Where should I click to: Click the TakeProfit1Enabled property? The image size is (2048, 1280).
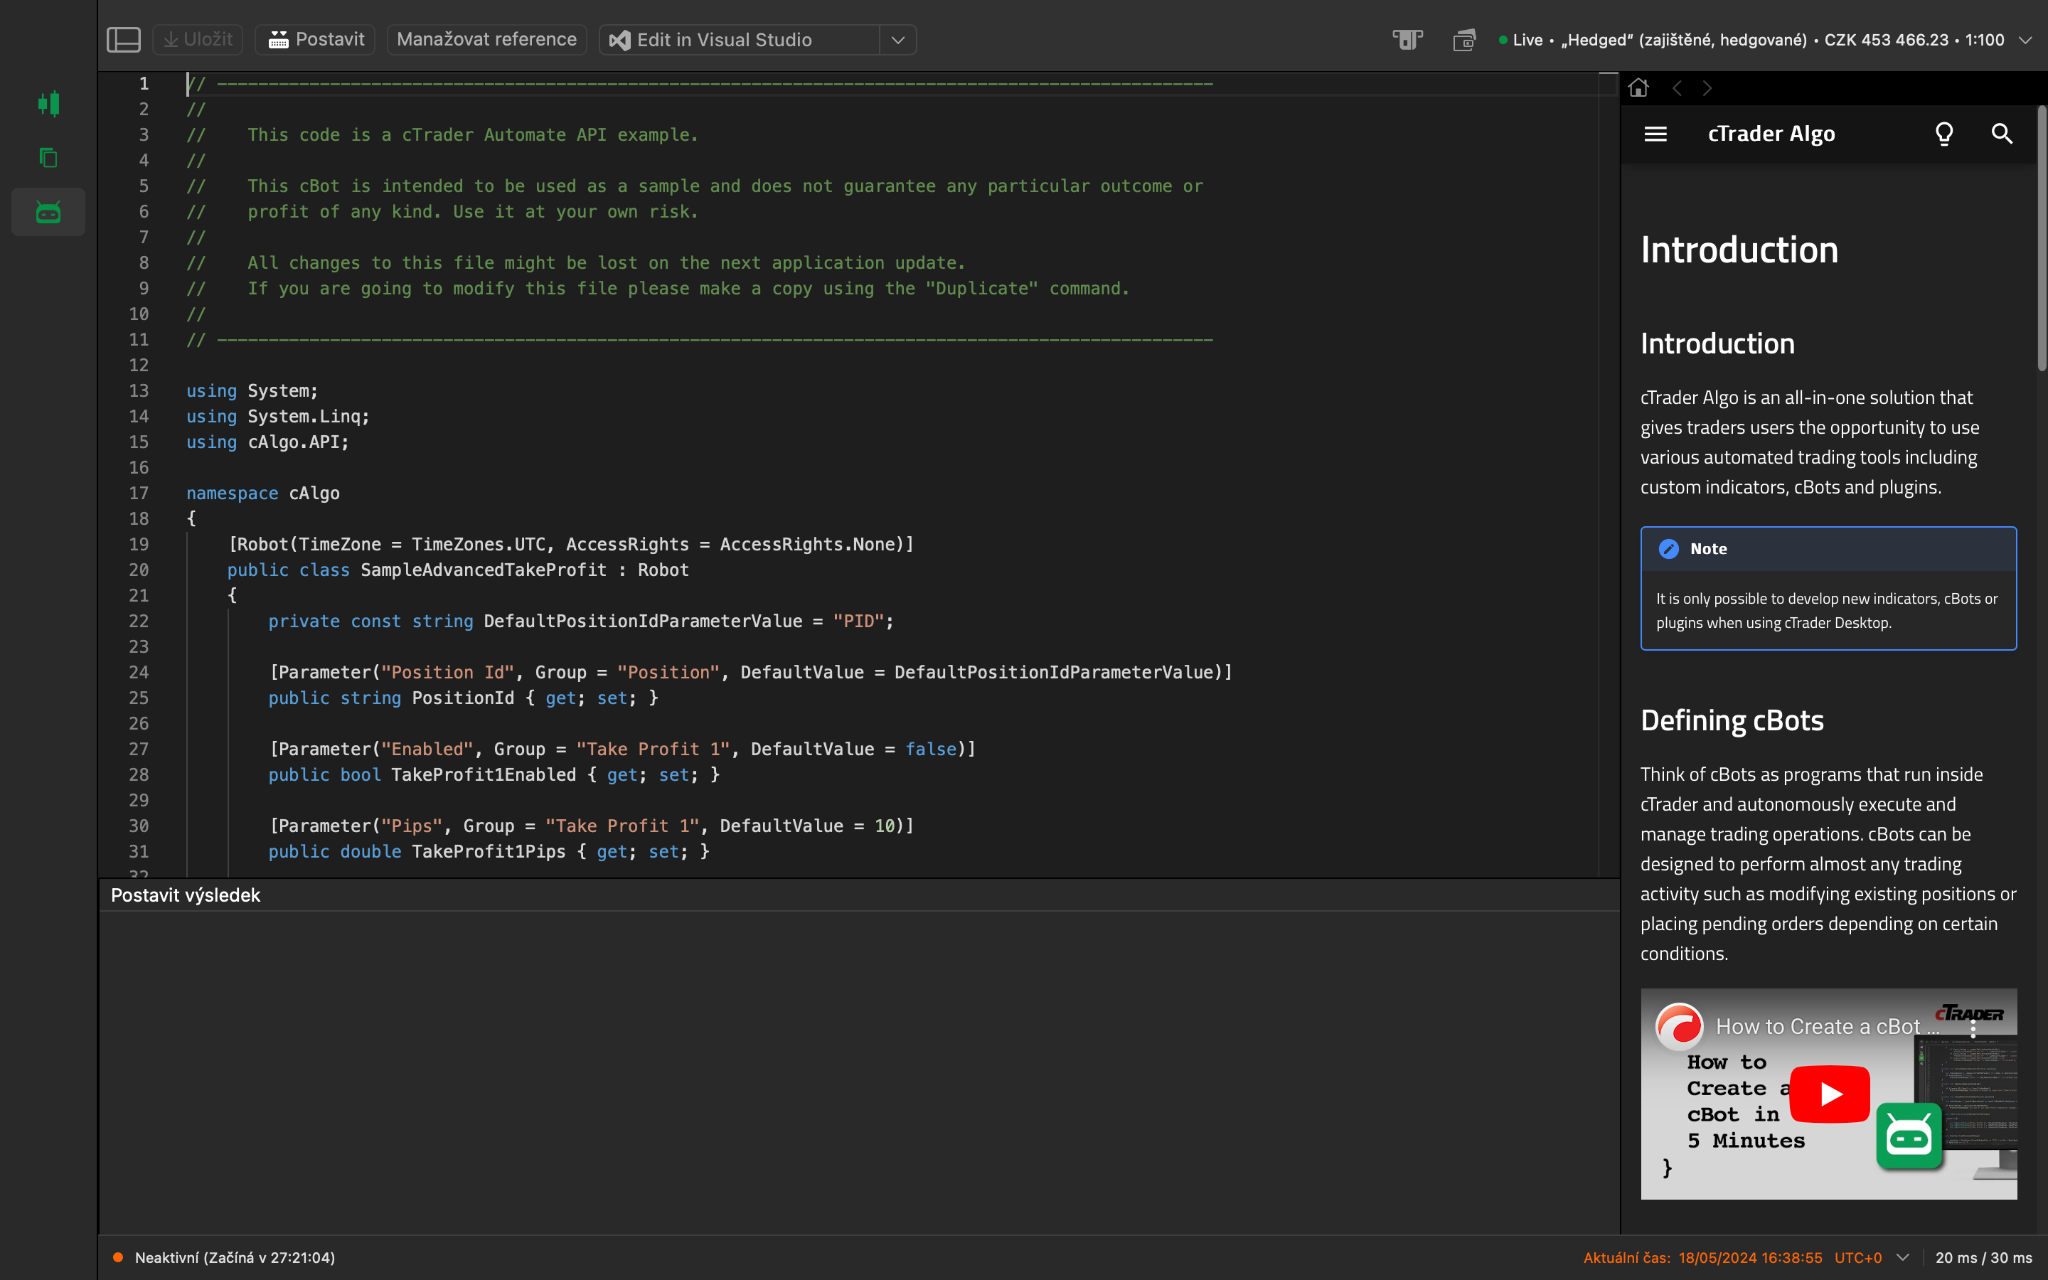point(483,775)
